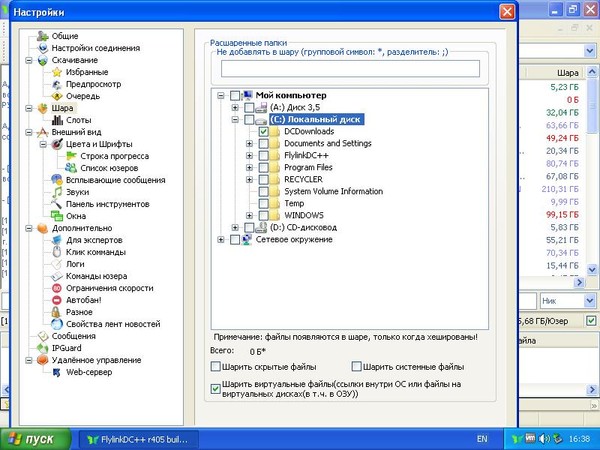Click the Web-сервер icon
The height and width of the screenshot is (450, 600).
point(57,372)
